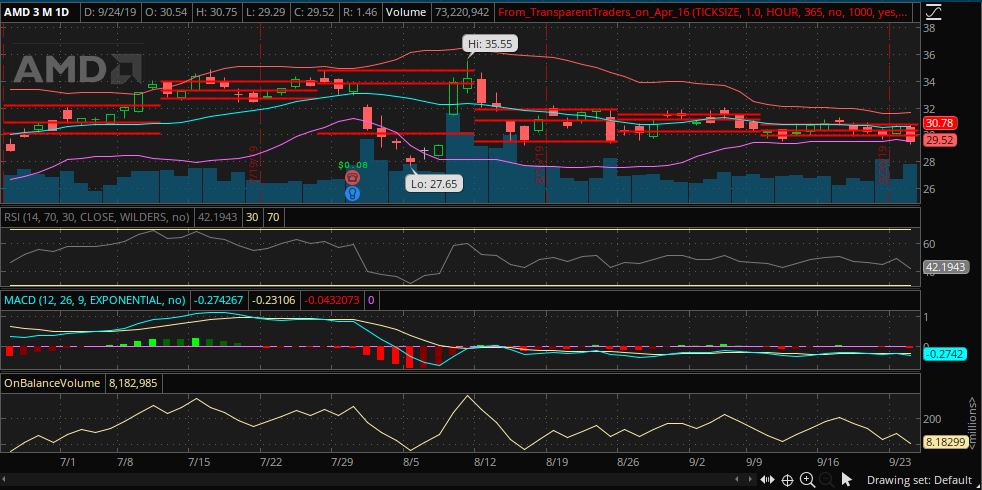This screenshot has width=982, height=490.
Task: Click the L: 29.29 low value
Action: 266,12
